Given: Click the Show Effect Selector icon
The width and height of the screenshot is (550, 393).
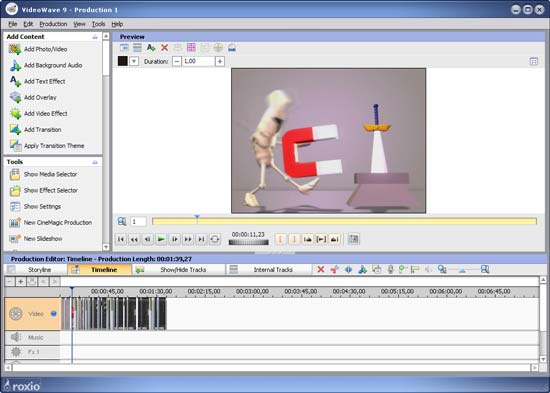Looking at the screenshot, I should click(15, 191).
